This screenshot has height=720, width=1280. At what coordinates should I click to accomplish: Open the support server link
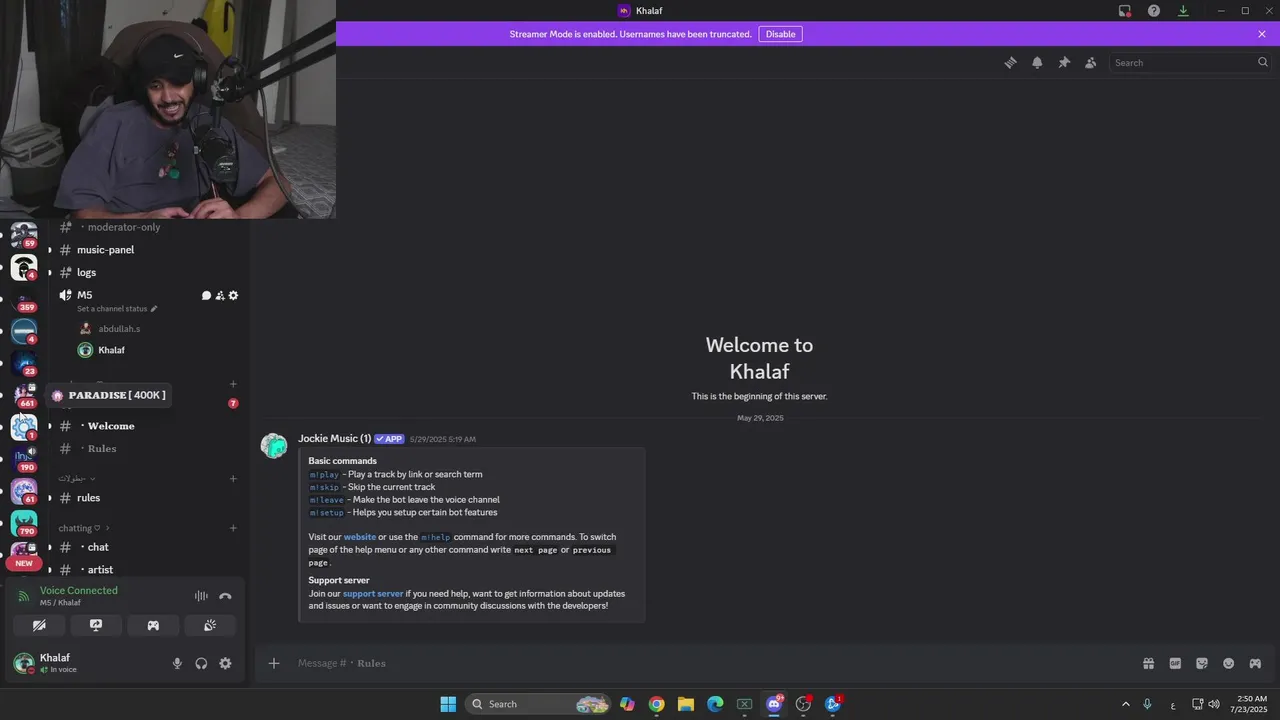tap(373, 593)
